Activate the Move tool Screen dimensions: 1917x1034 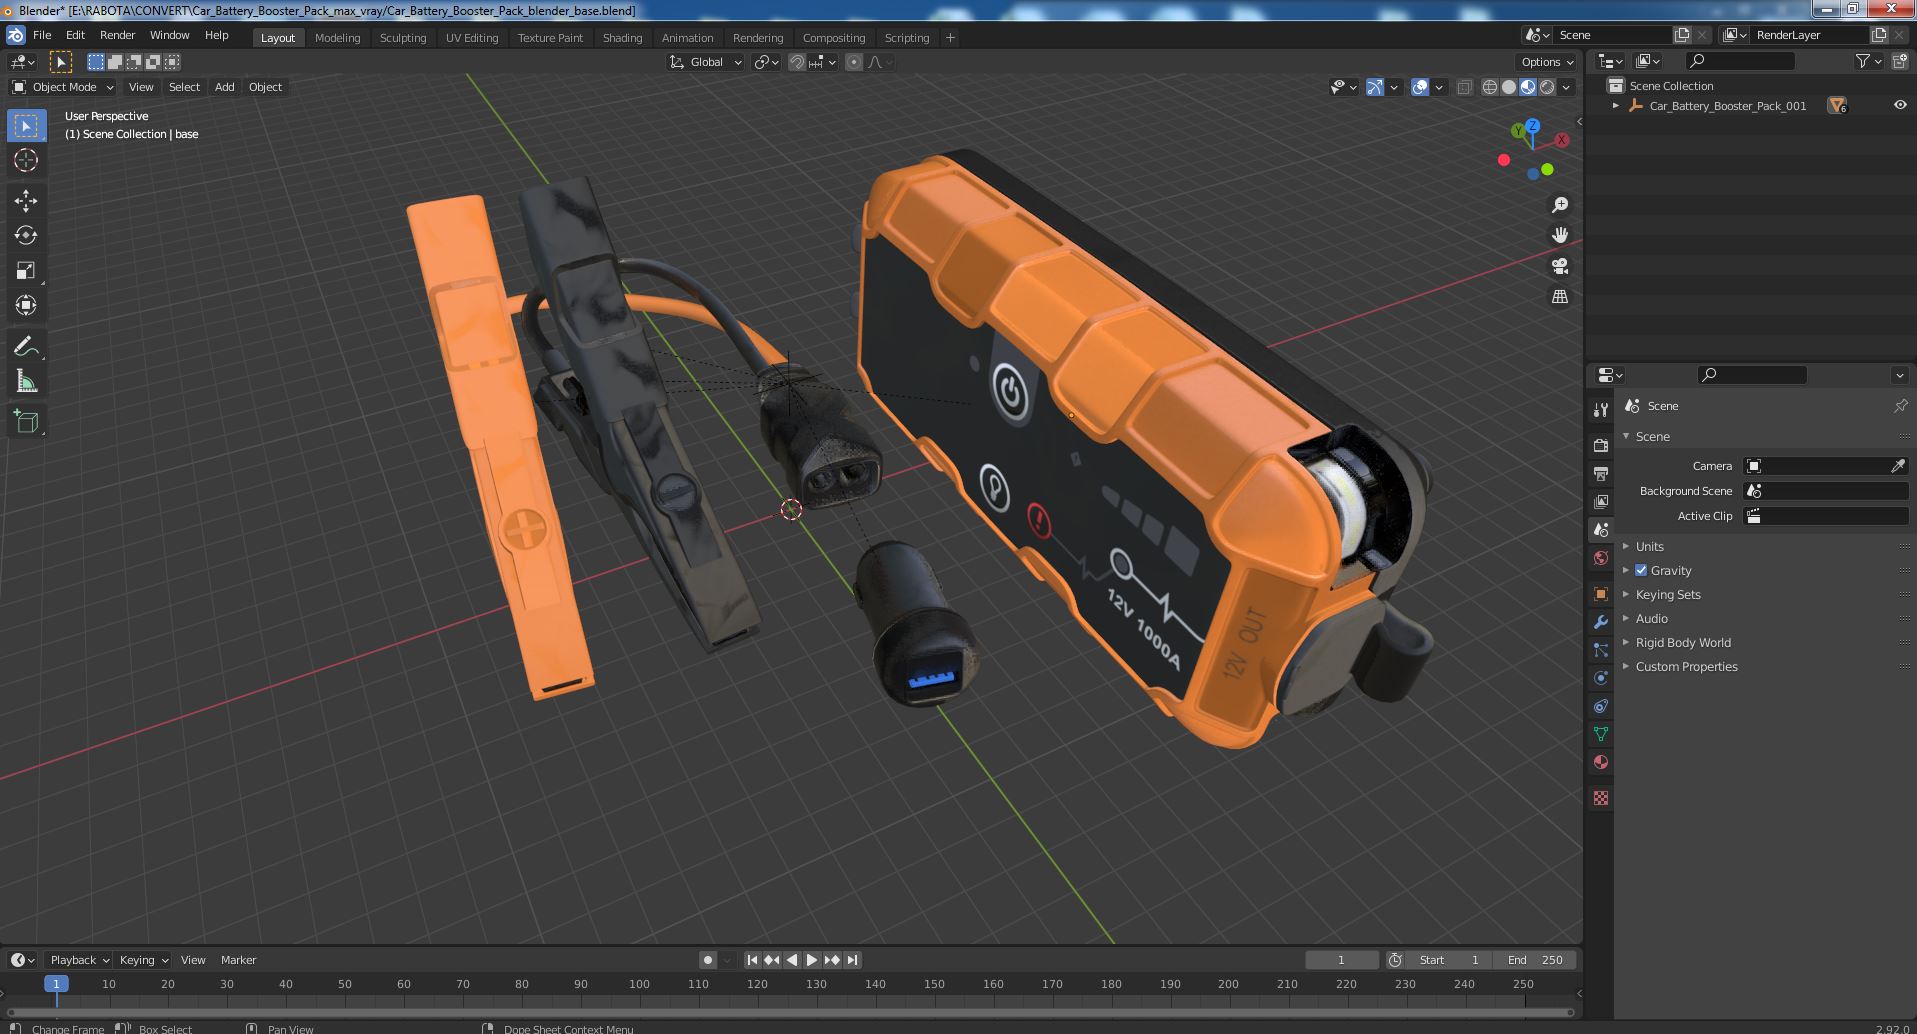[x=26, y=200]
